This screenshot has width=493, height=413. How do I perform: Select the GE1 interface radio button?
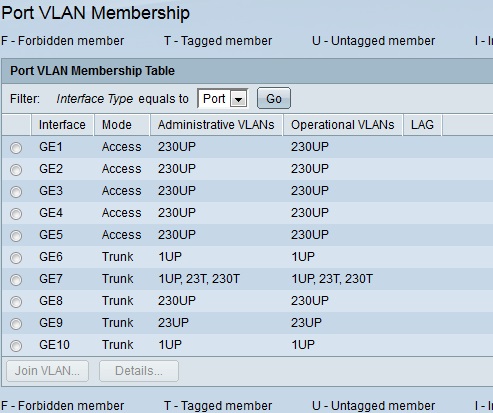pos(16,148)
